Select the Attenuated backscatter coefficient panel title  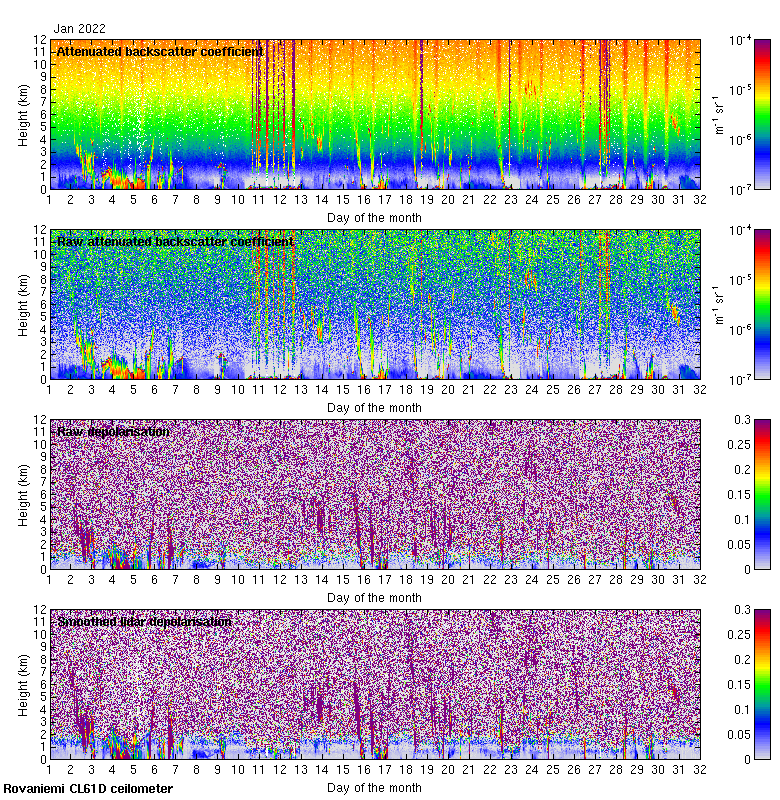[160, 51]
